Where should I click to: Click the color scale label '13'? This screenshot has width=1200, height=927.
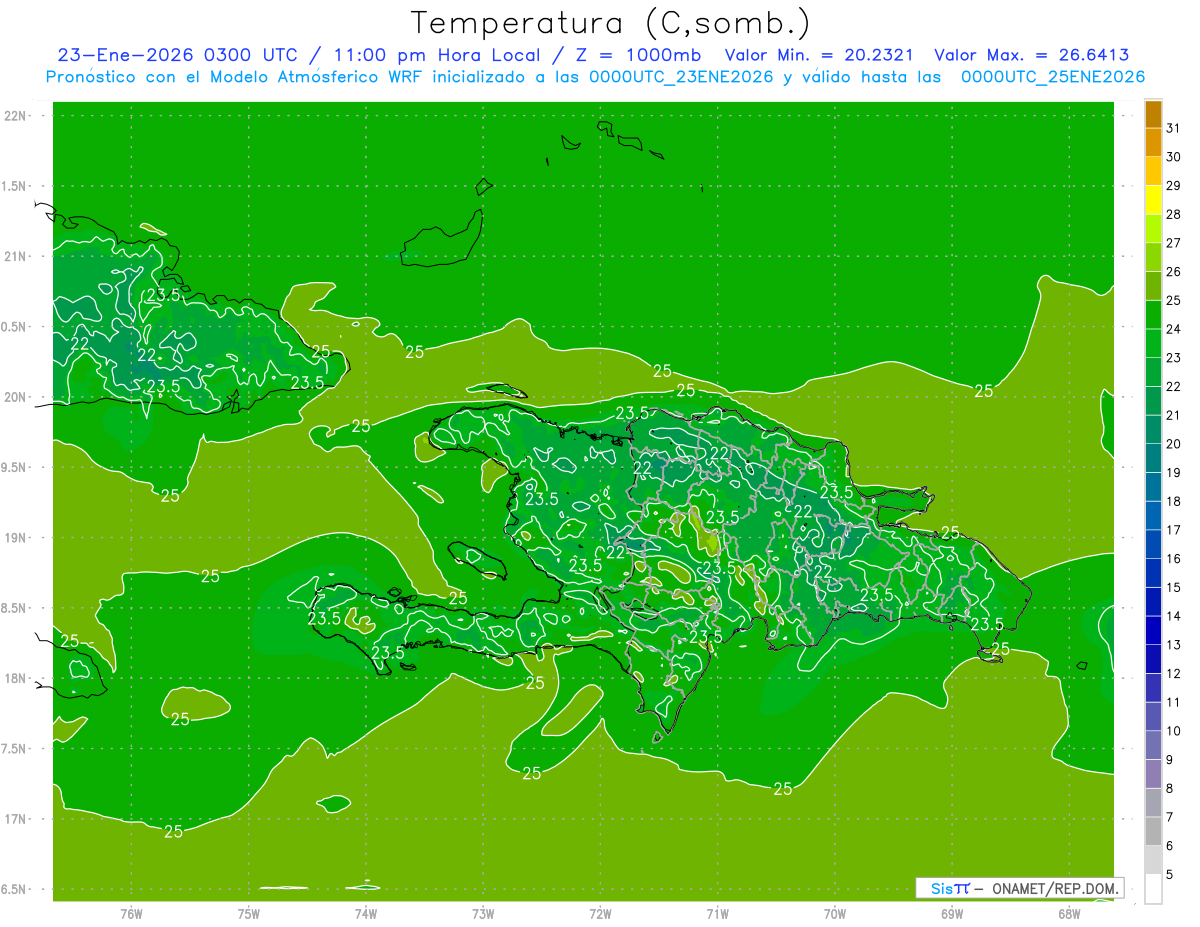[1174, 645]
